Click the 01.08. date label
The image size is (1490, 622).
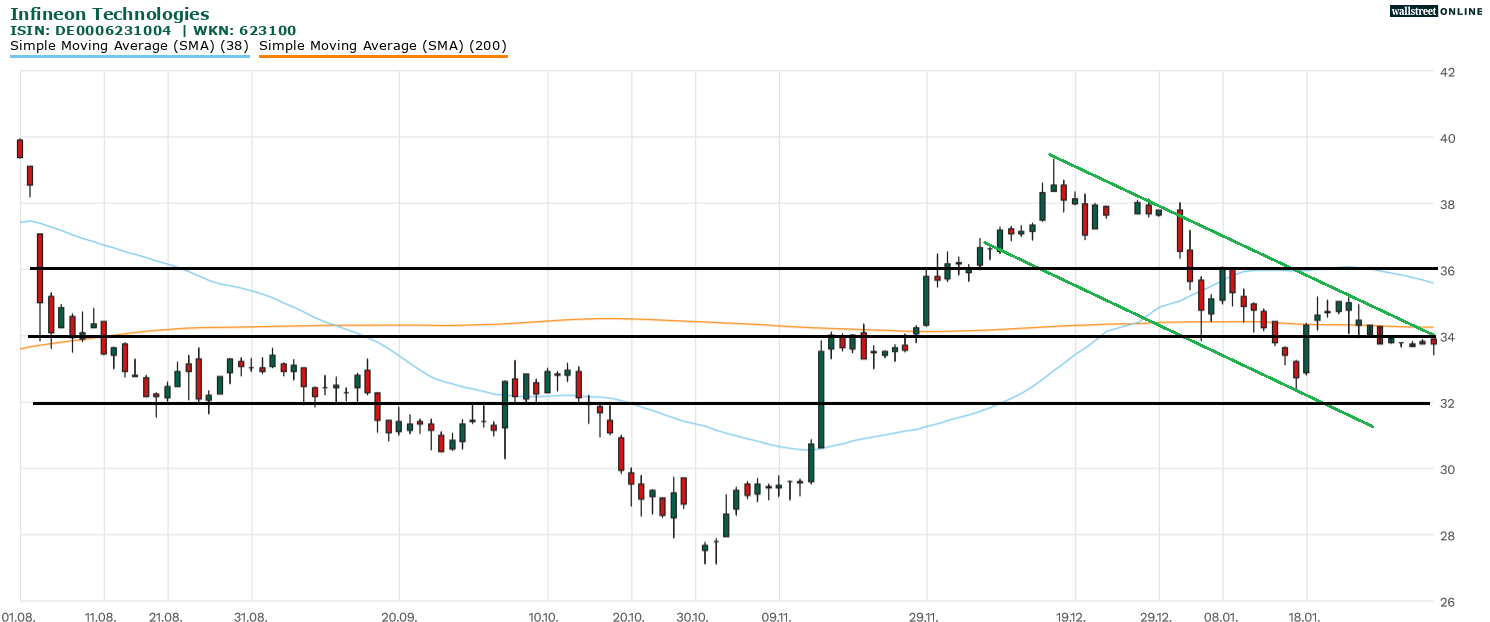tap(19, 617)
